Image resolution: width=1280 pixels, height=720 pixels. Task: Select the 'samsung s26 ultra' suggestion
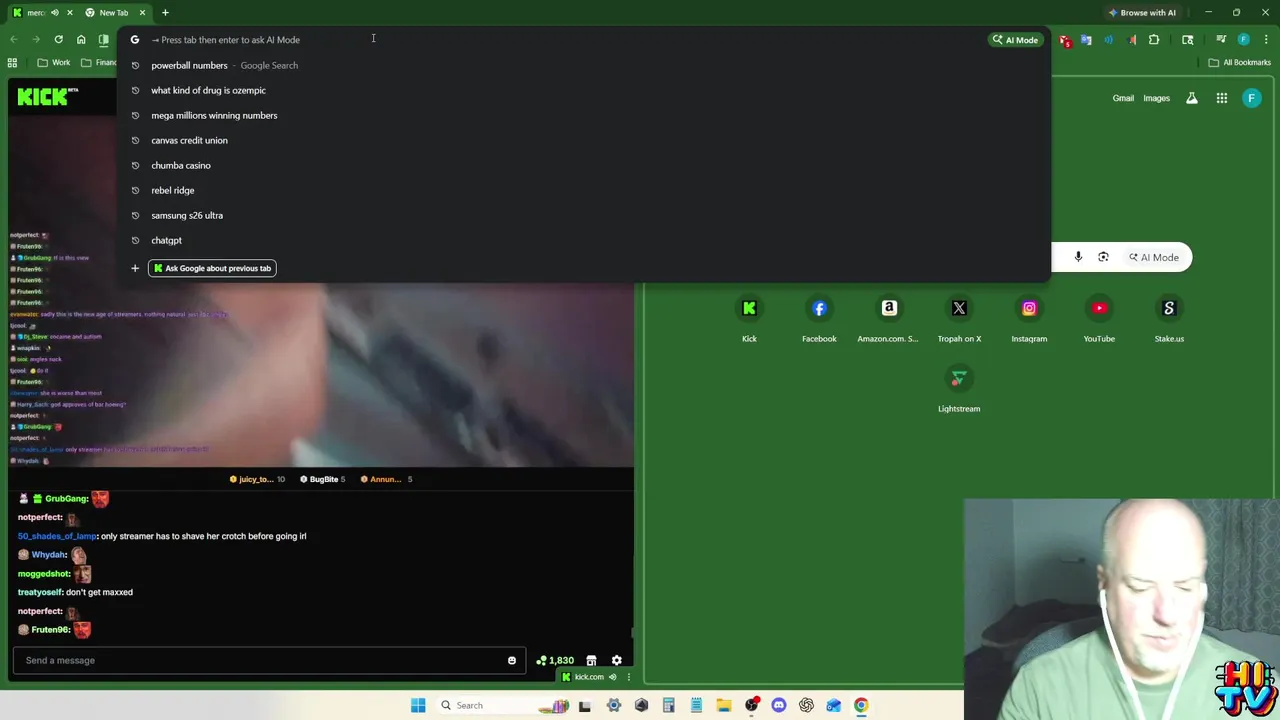pyautogui.click(x=583, y=215)
